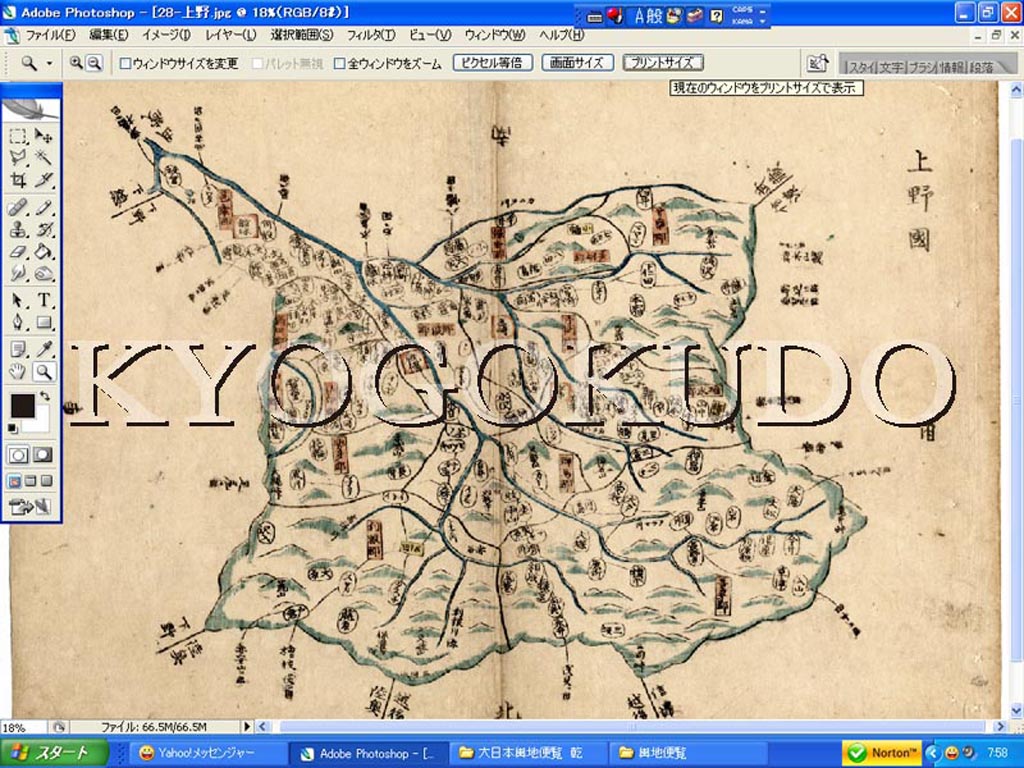Activate the Crop tool

click(18, 179)
